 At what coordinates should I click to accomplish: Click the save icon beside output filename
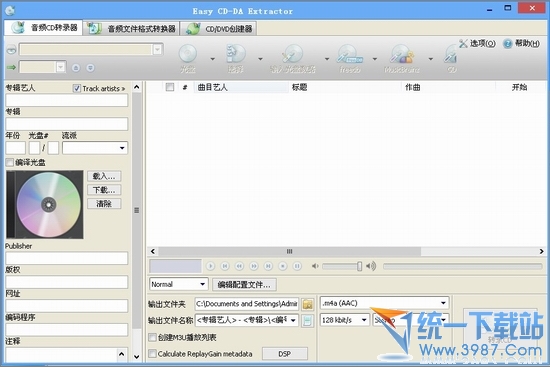(x=308, y=320)
